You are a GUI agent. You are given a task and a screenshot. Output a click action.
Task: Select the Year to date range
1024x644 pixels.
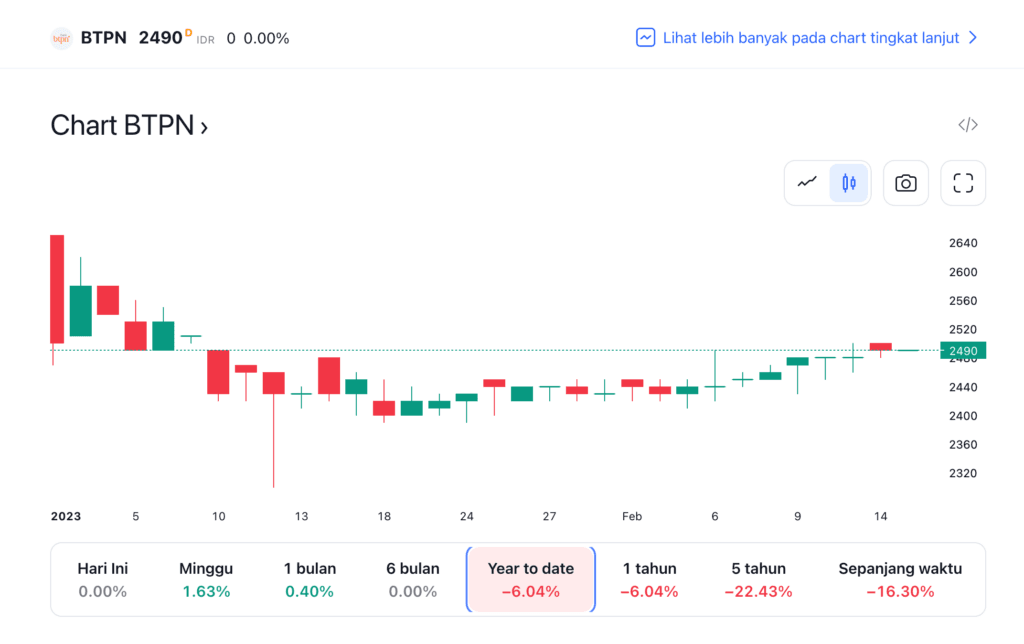(530, 579)
